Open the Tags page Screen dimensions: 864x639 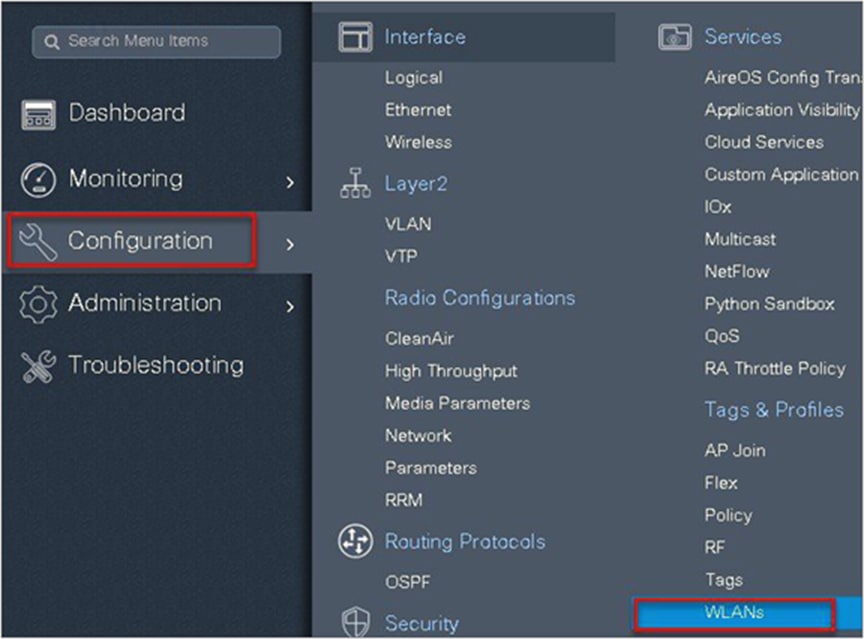pyautogui.click(x=724, y=580)
